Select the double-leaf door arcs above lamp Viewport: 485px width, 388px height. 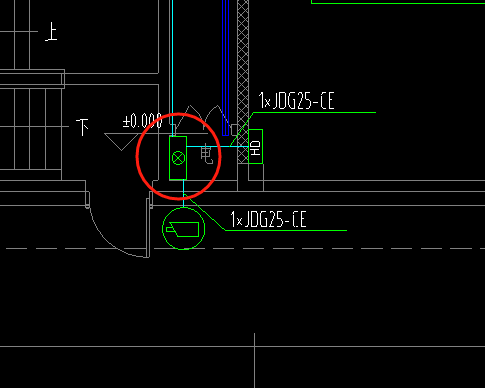pos(203,119)
